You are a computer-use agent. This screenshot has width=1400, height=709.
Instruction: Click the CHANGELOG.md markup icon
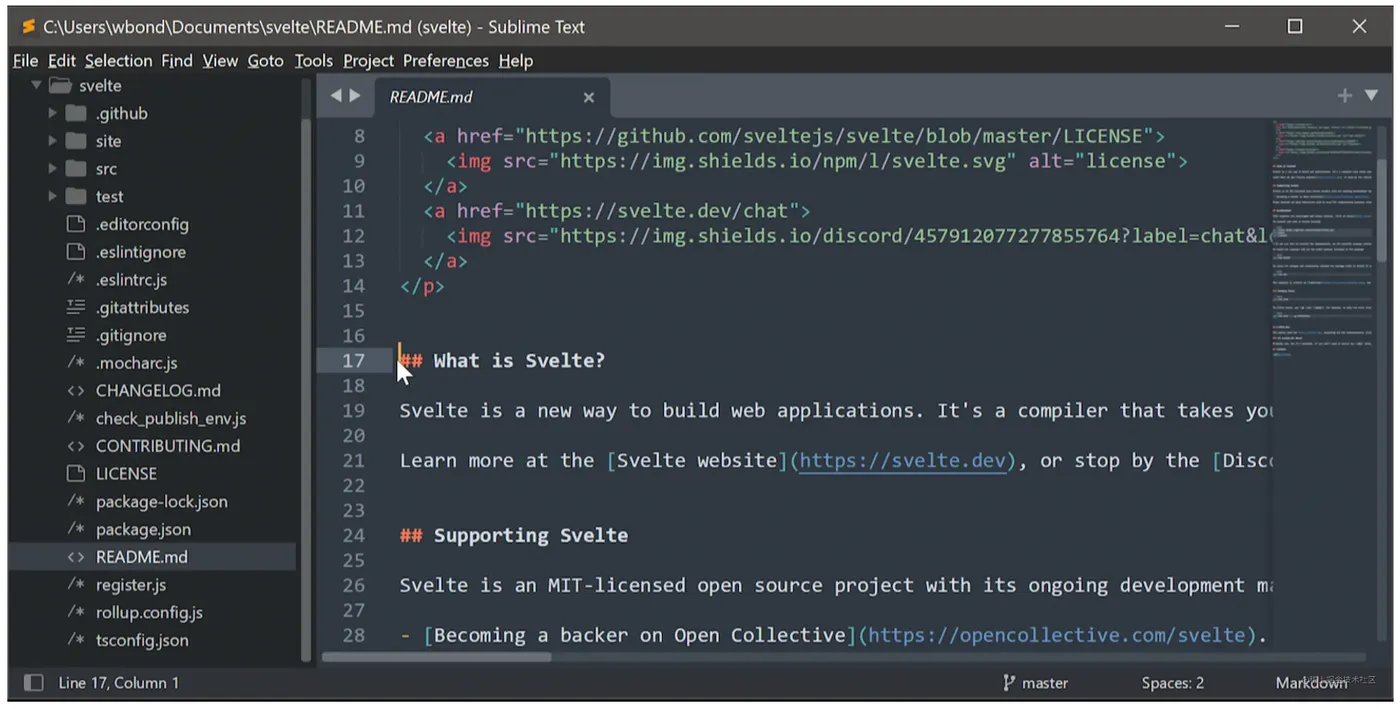pos(75,391)
